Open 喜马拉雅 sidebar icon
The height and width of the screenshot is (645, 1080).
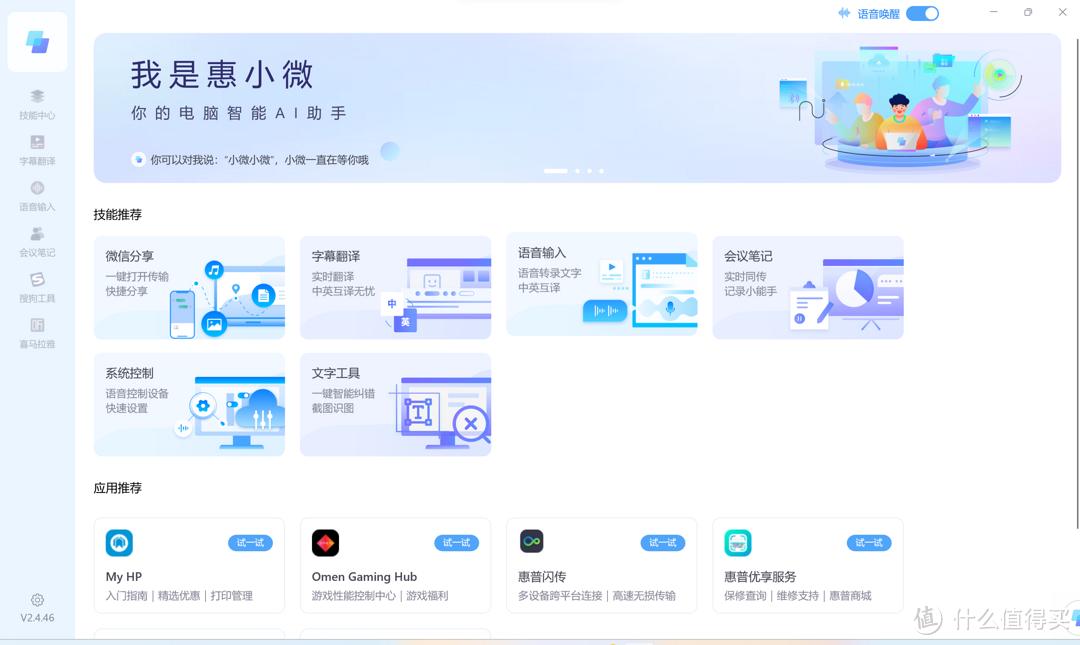[37, 333]
